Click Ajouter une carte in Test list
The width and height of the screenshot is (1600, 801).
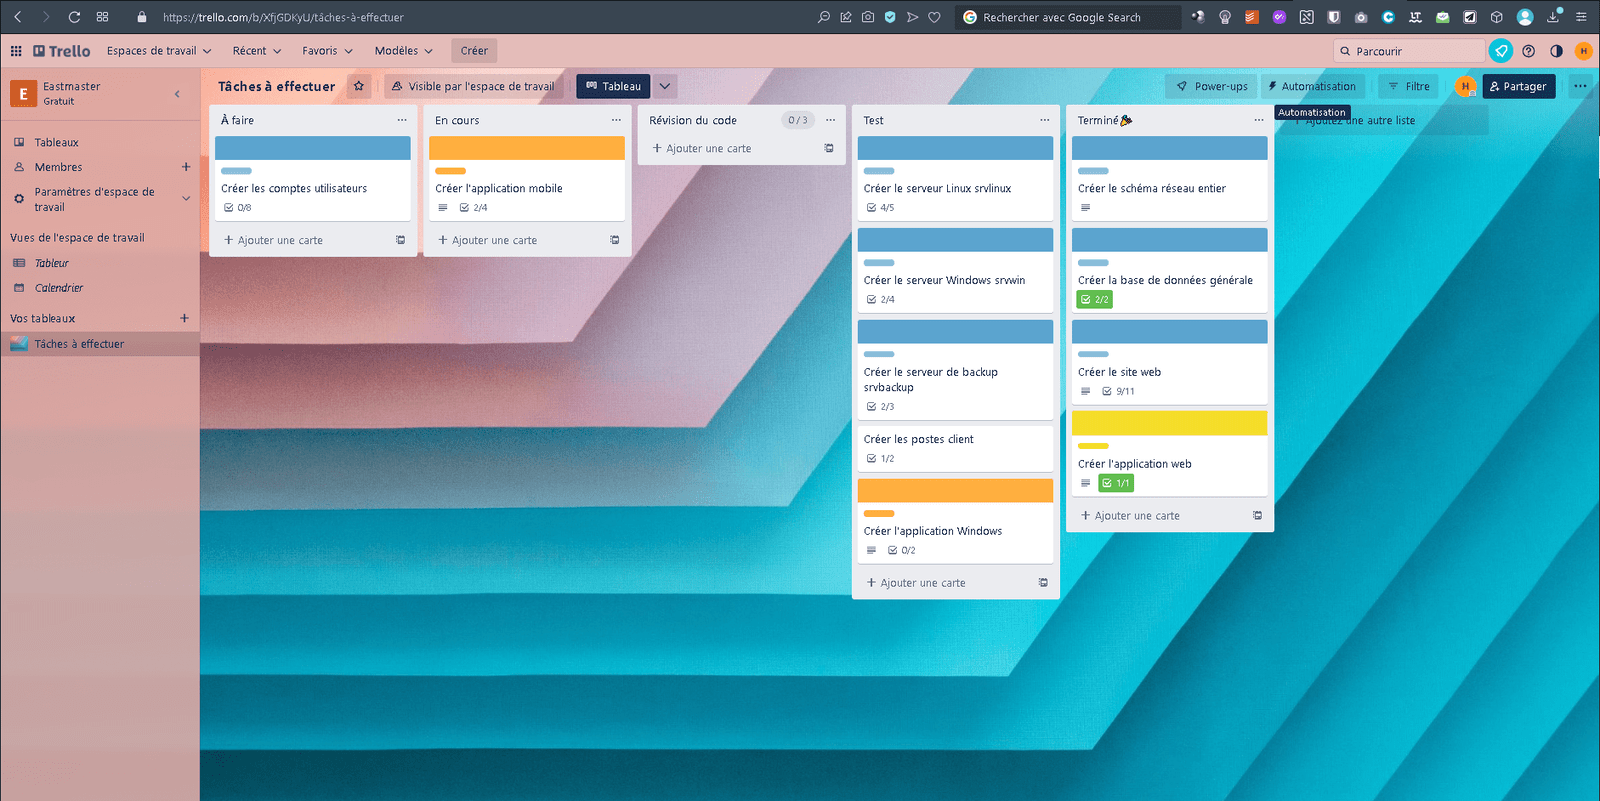916,583
